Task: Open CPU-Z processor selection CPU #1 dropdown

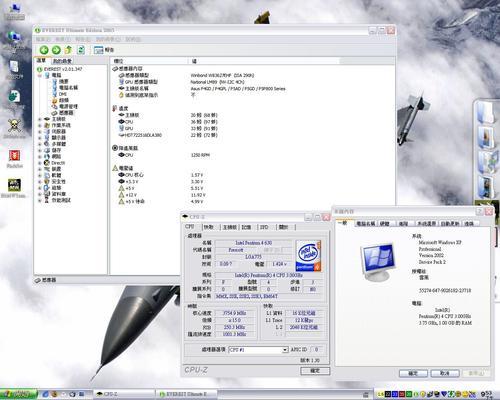Action: (x=258, y=350)
